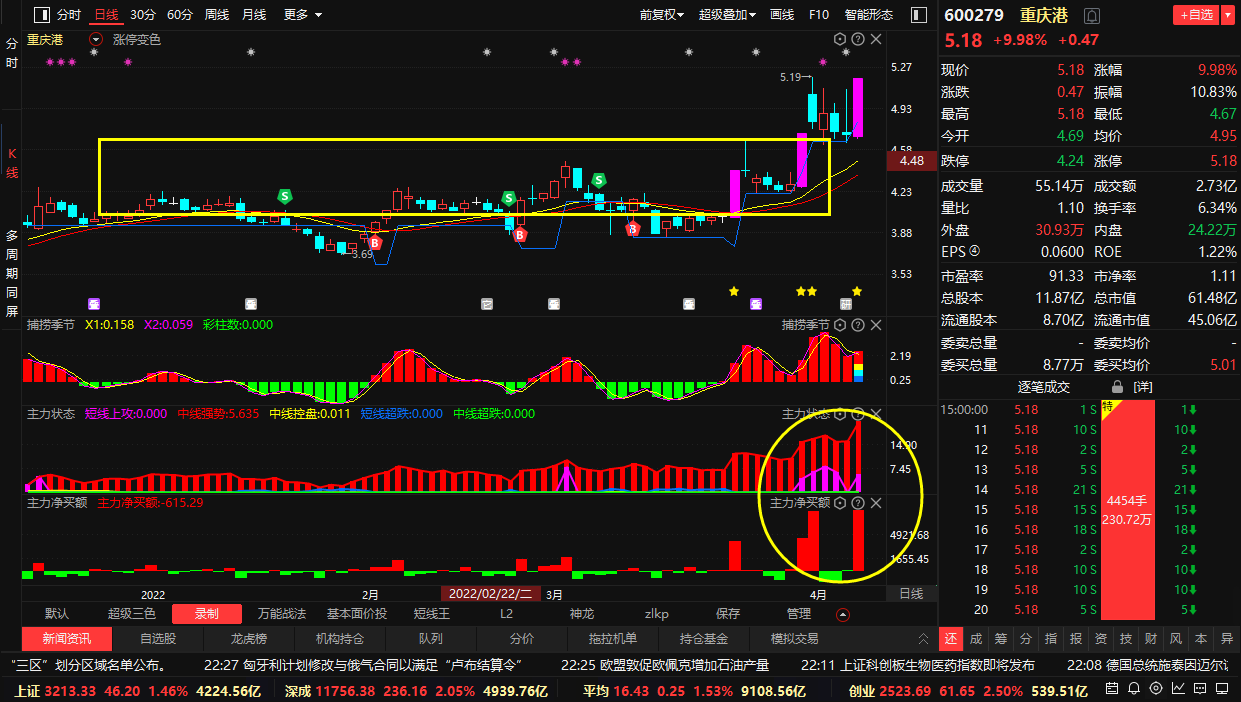Open the 龙虎榜 bottom tab
Image resolution: width=1241 pixels, height=702 pixels.
(249, 638)
